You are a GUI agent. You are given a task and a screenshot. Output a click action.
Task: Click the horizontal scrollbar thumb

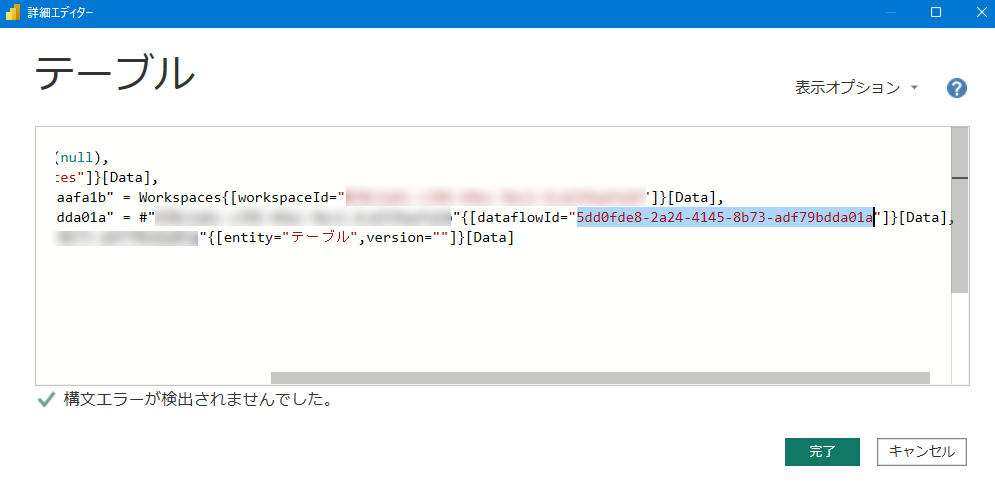click(600, 378)
